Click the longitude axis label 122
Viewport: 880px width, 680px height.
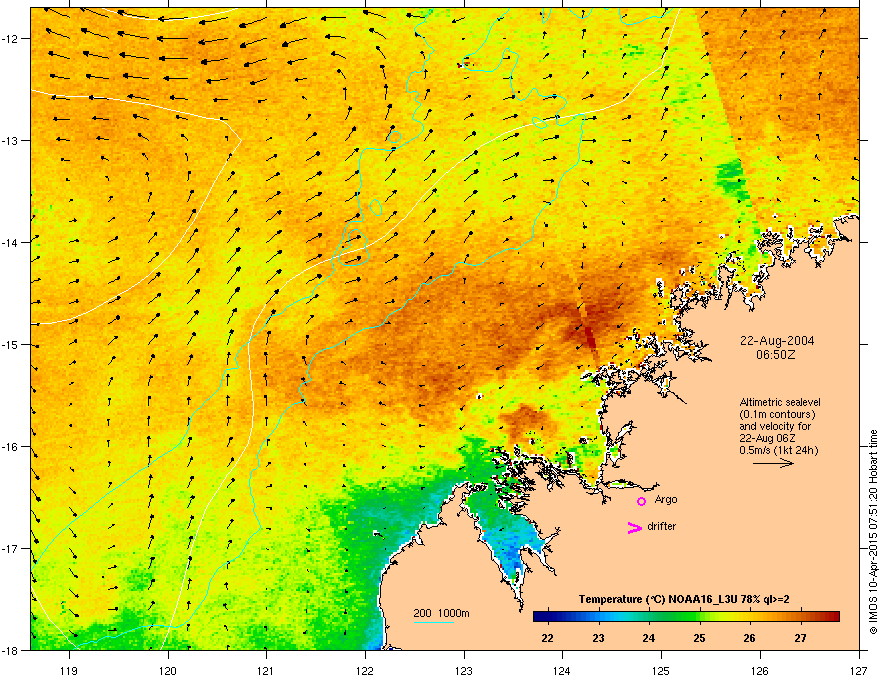coord(365,670)
